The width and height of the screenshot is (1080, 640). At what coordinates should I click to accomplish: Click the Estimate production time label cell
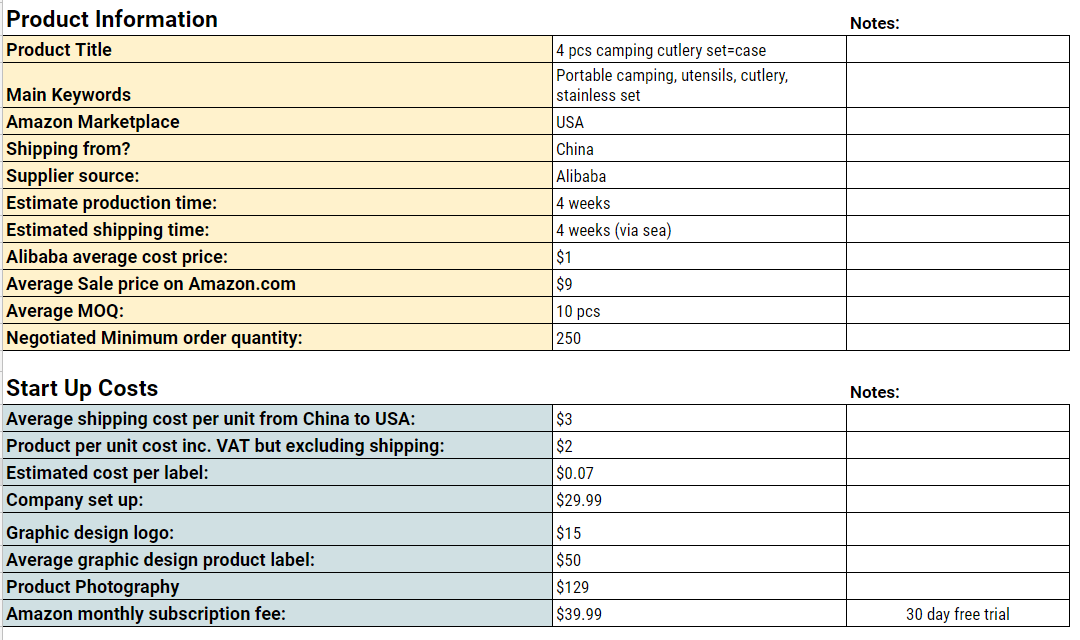click(278, 203)
